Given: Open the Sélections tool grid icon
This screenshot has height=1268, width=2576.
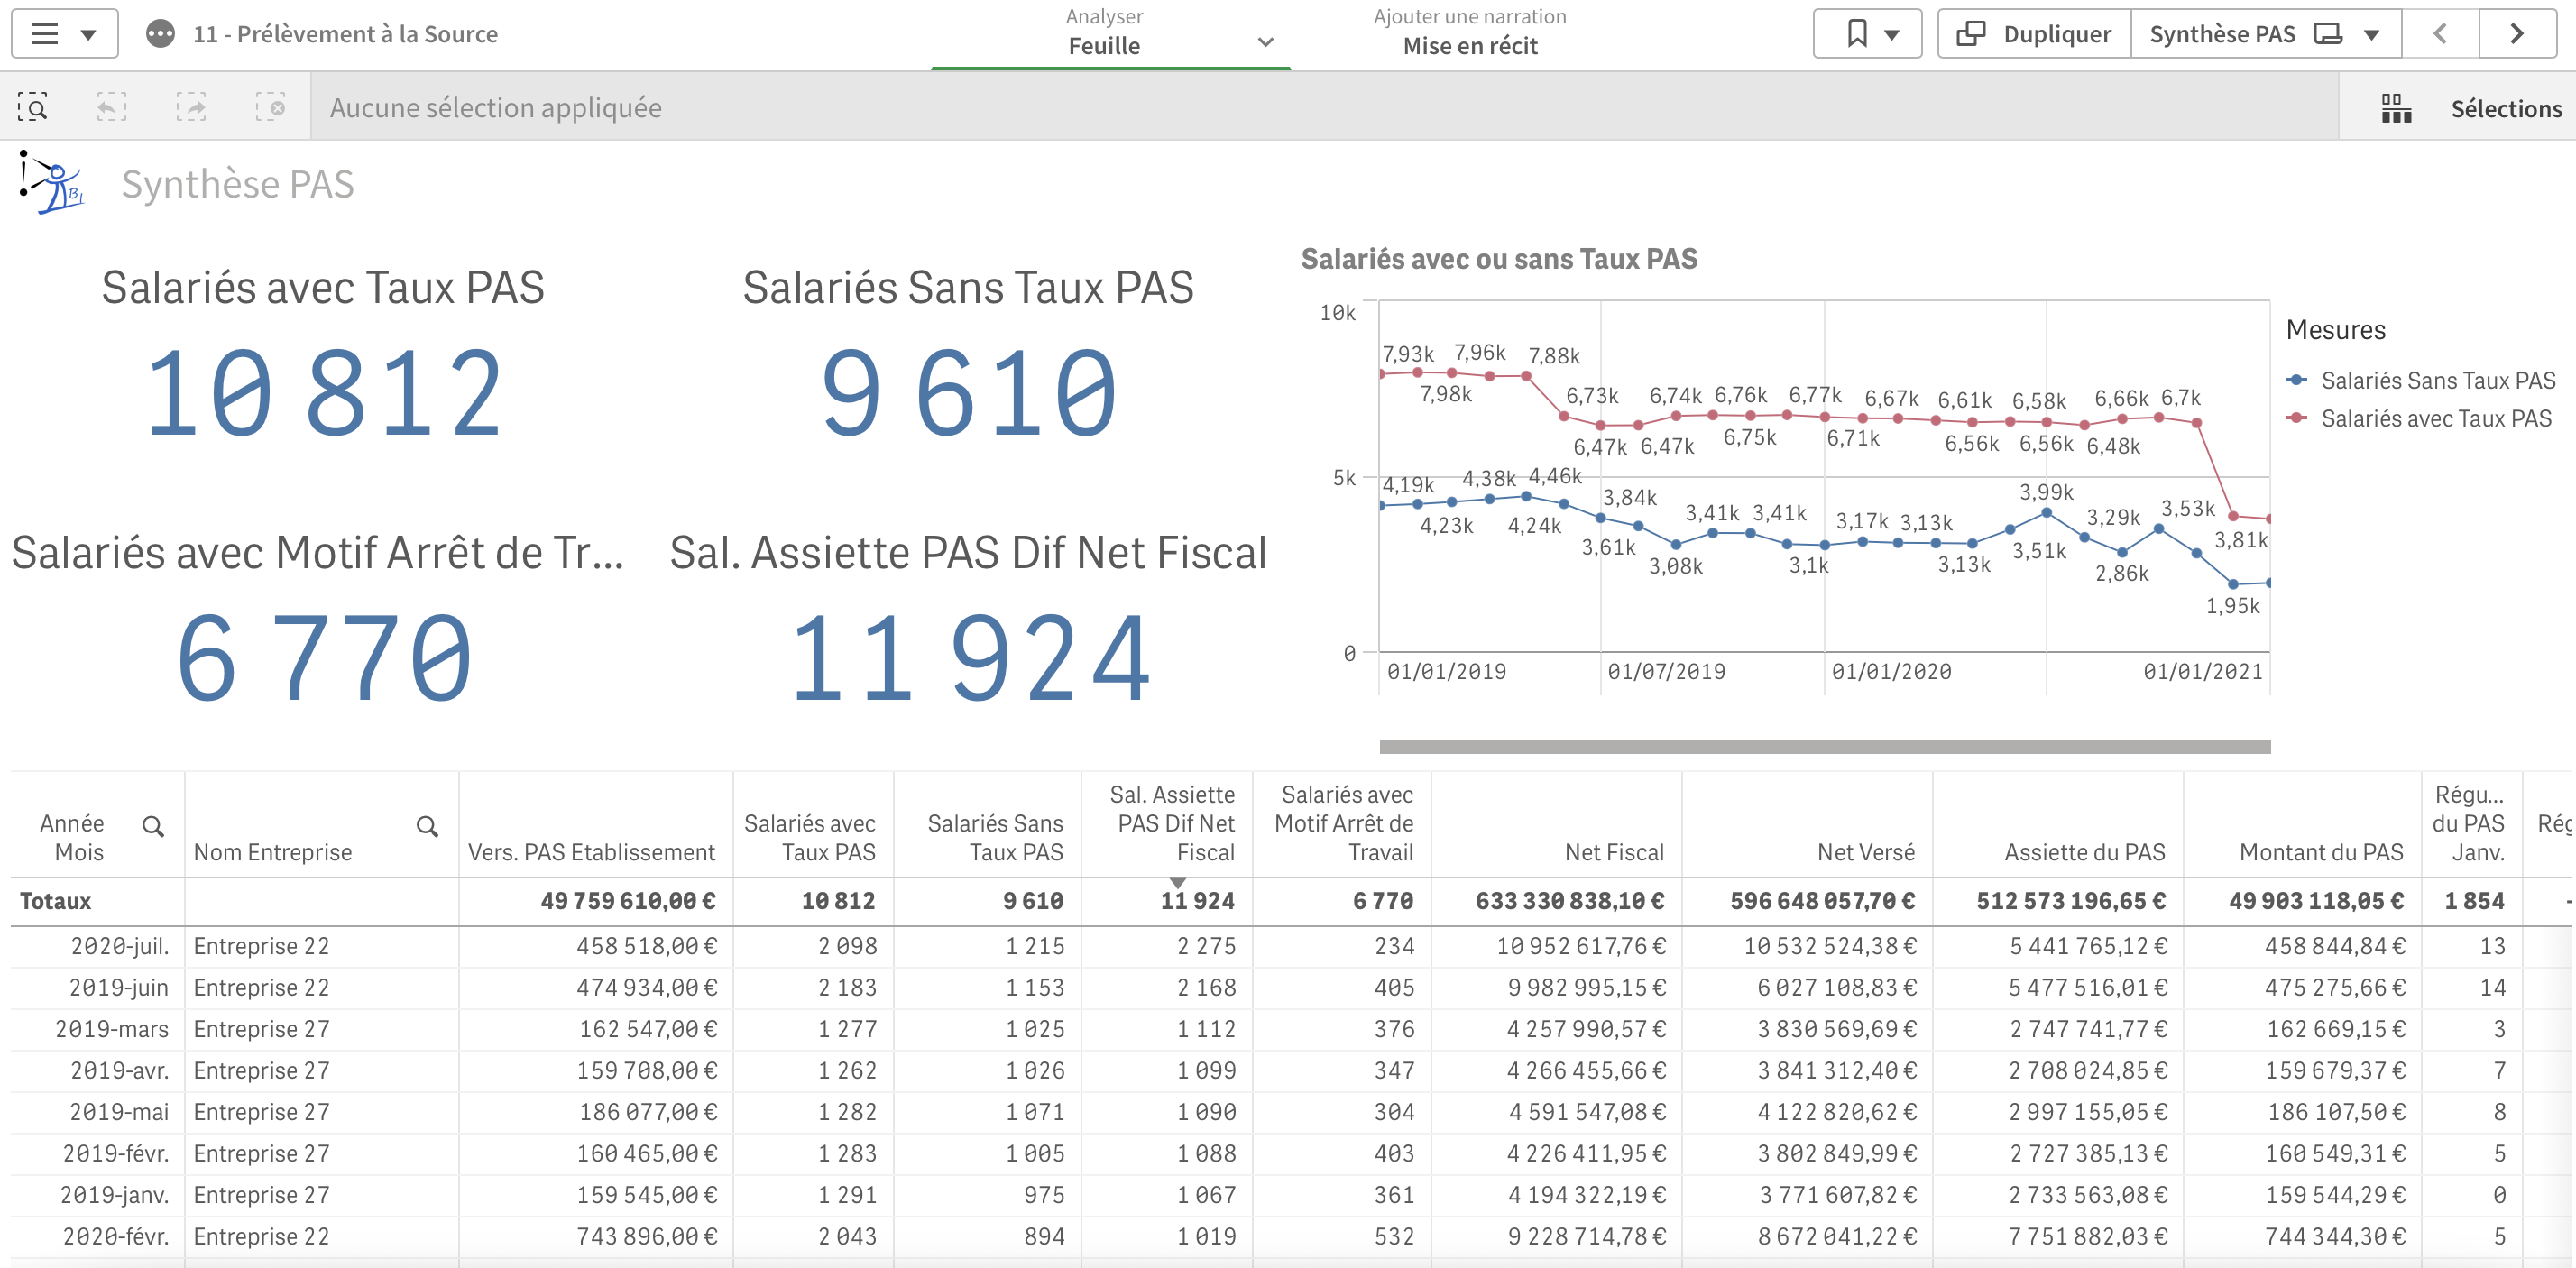Looking at the screenshot, I should pyautogui.click(x=2396, y=108).
